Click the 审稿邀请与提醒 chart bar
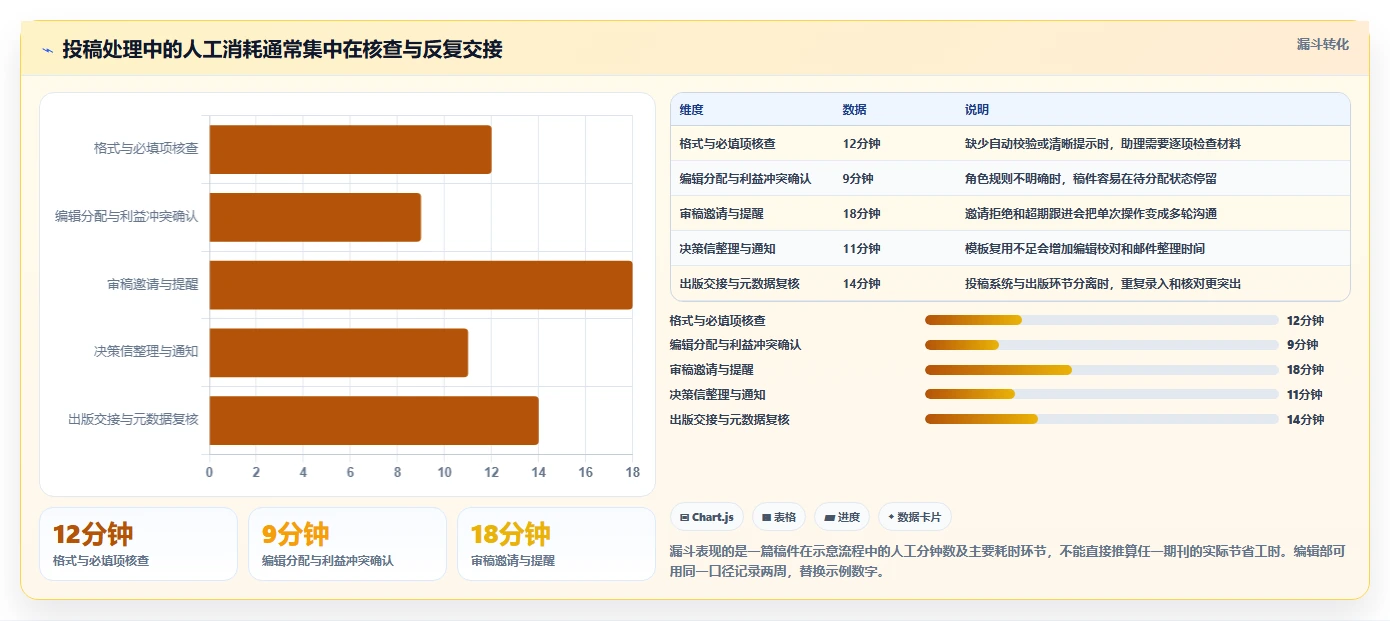 click(x=421, y=285)
